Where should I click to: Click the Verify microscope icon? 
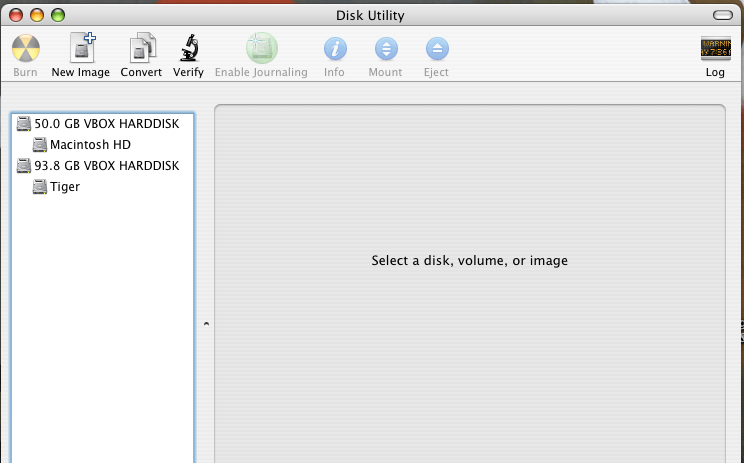189,47
